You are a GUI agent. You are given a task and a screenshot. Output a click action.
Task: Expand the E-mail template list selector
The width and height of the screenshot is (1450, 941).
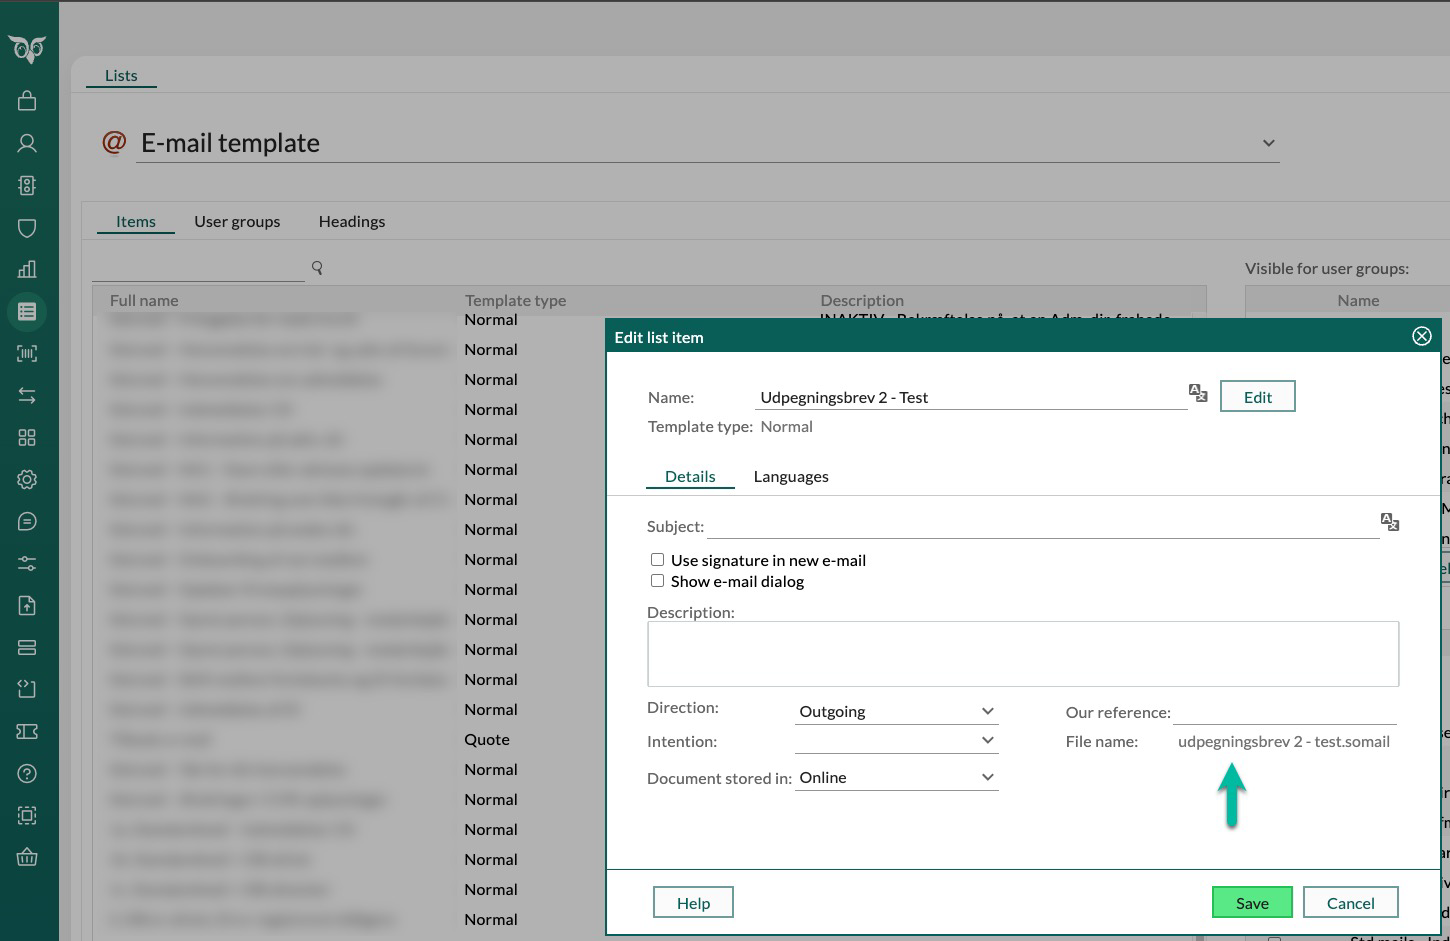click(1268, 143)
